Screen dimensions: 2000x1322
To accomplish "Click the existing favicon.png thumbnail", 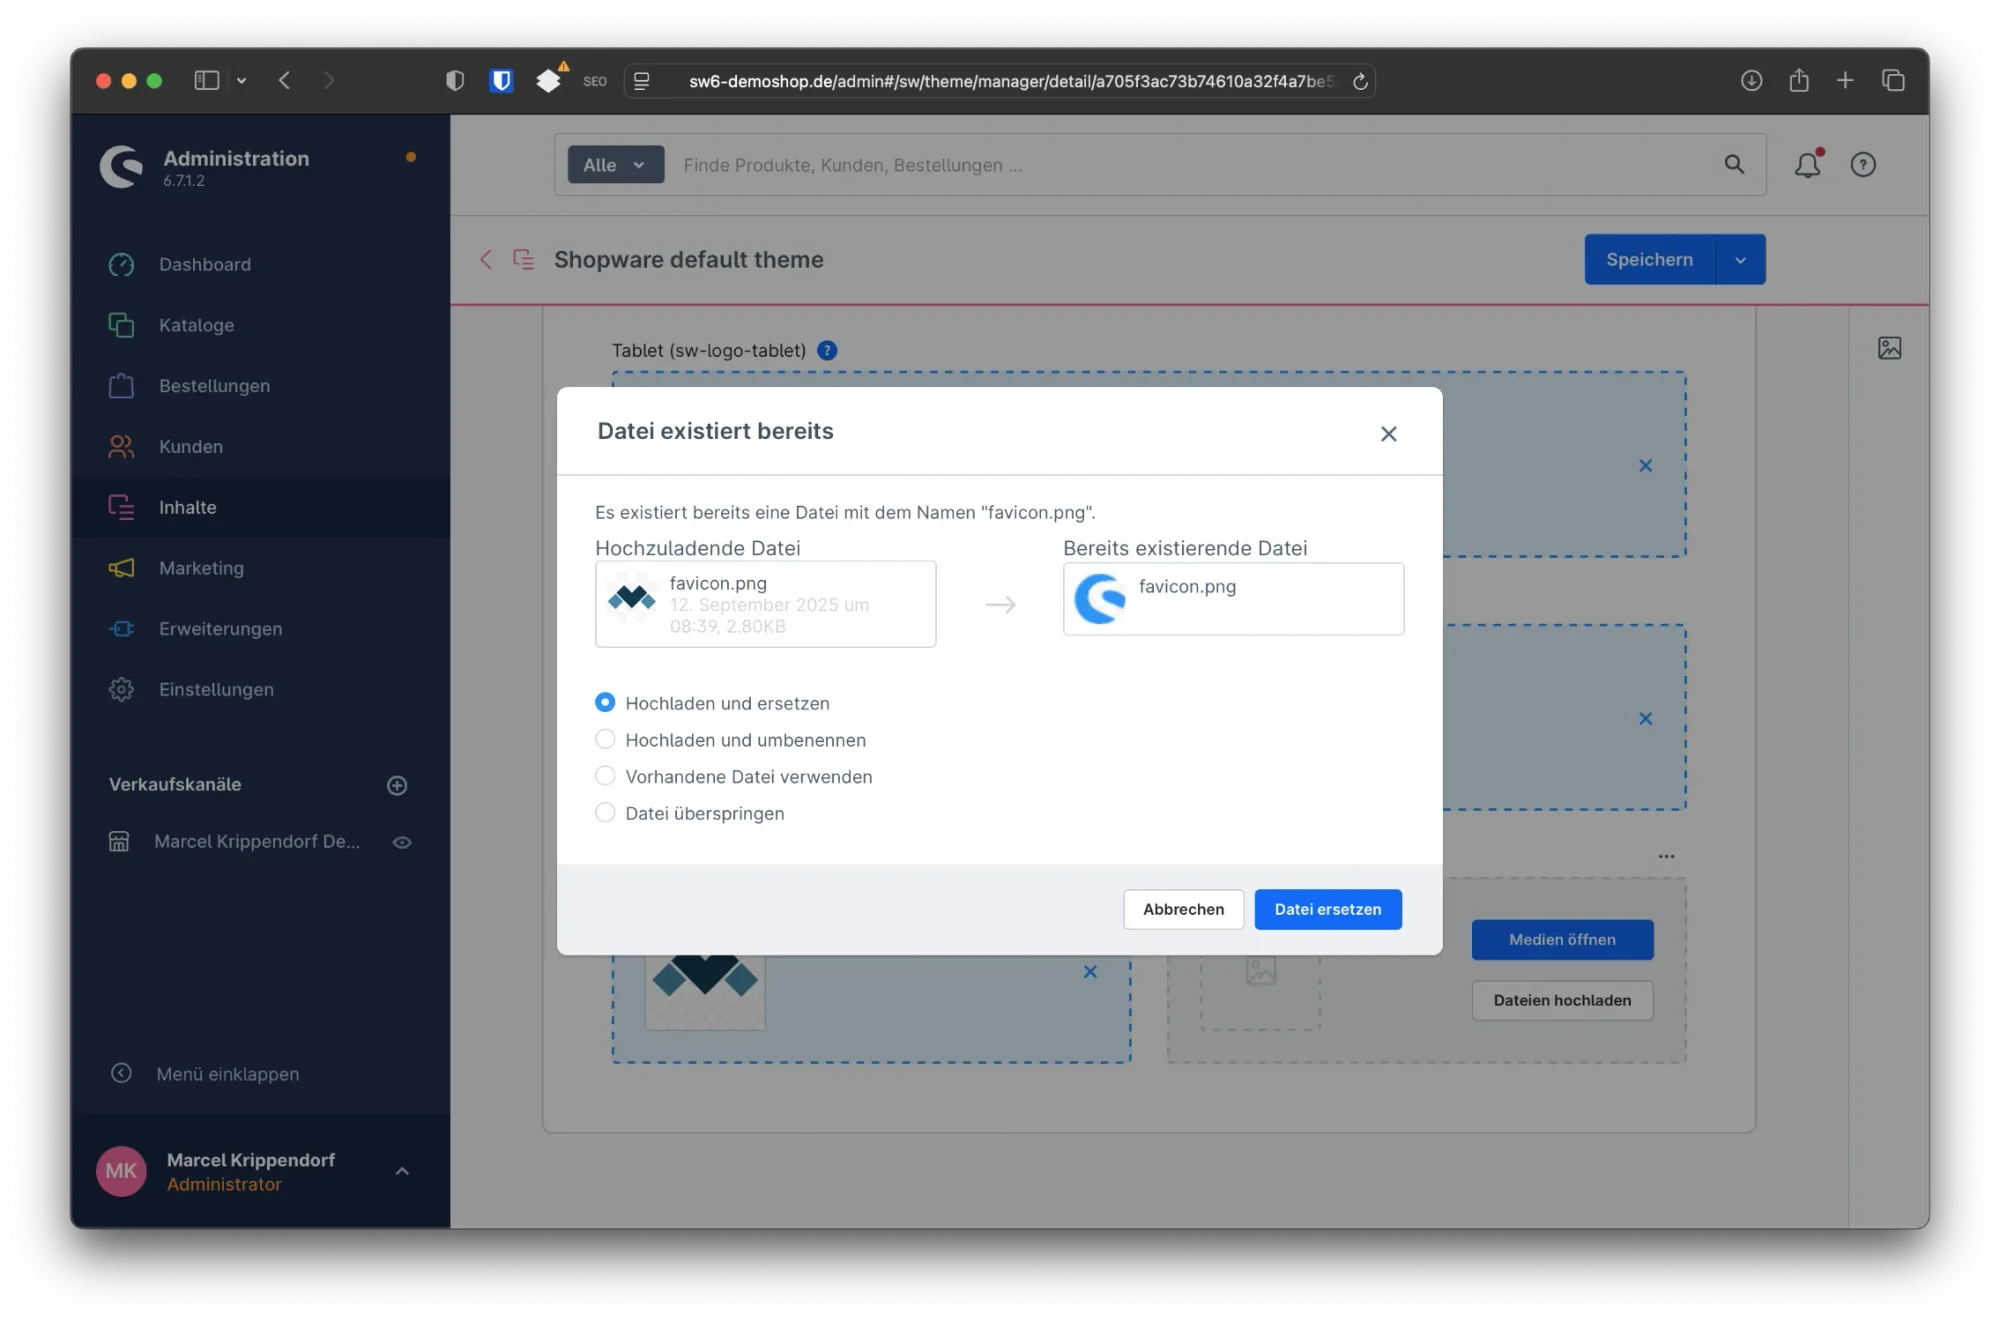I will click(x=1098, y=598).
